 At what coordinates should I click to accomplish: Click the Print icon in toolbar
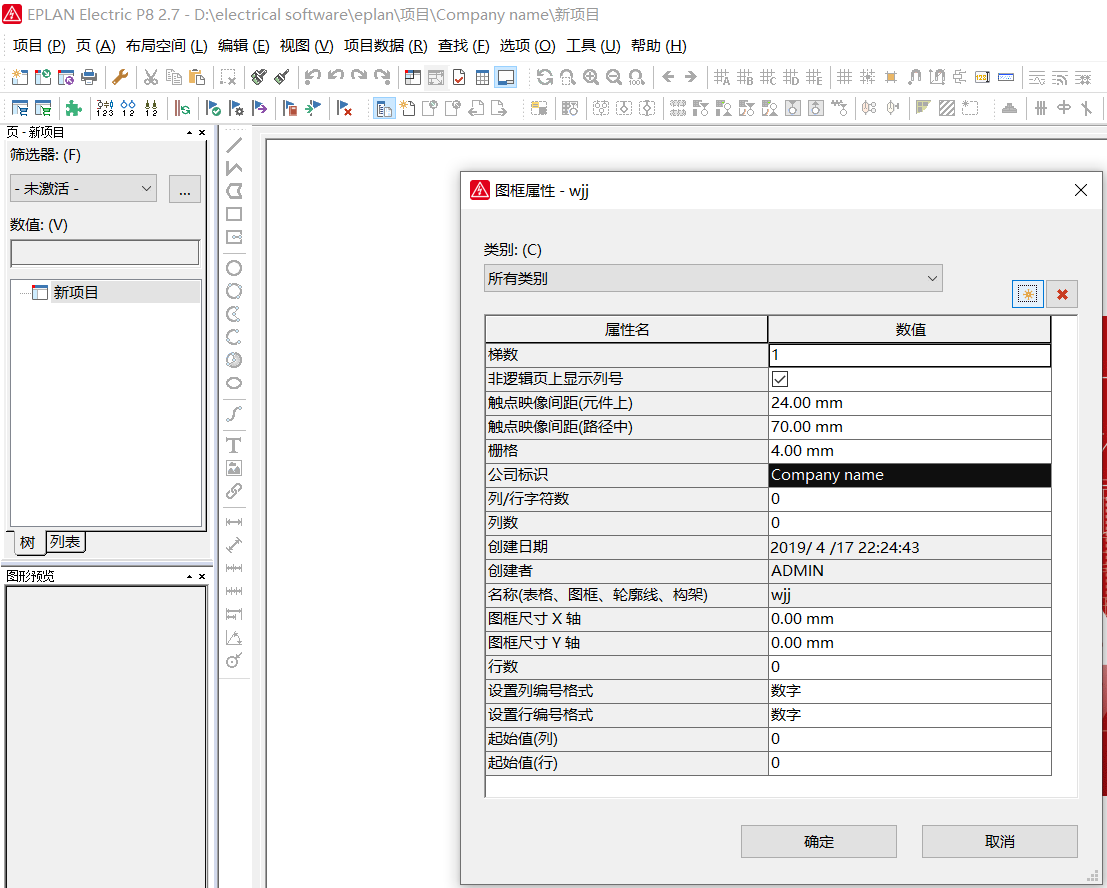(x=89, y=77)
